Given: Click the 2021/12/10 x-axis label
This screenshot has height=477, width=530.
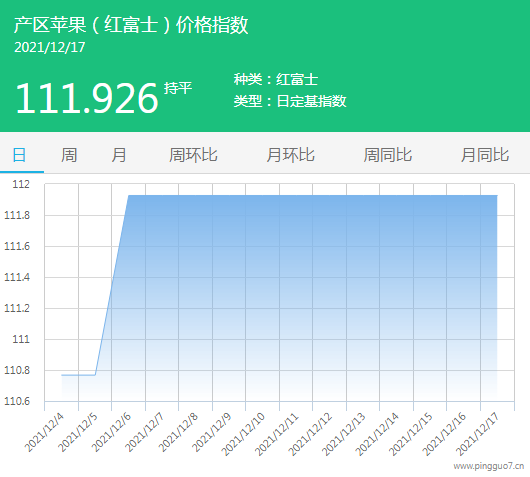Looking at the screenshot, I should (x=243, y=435).
